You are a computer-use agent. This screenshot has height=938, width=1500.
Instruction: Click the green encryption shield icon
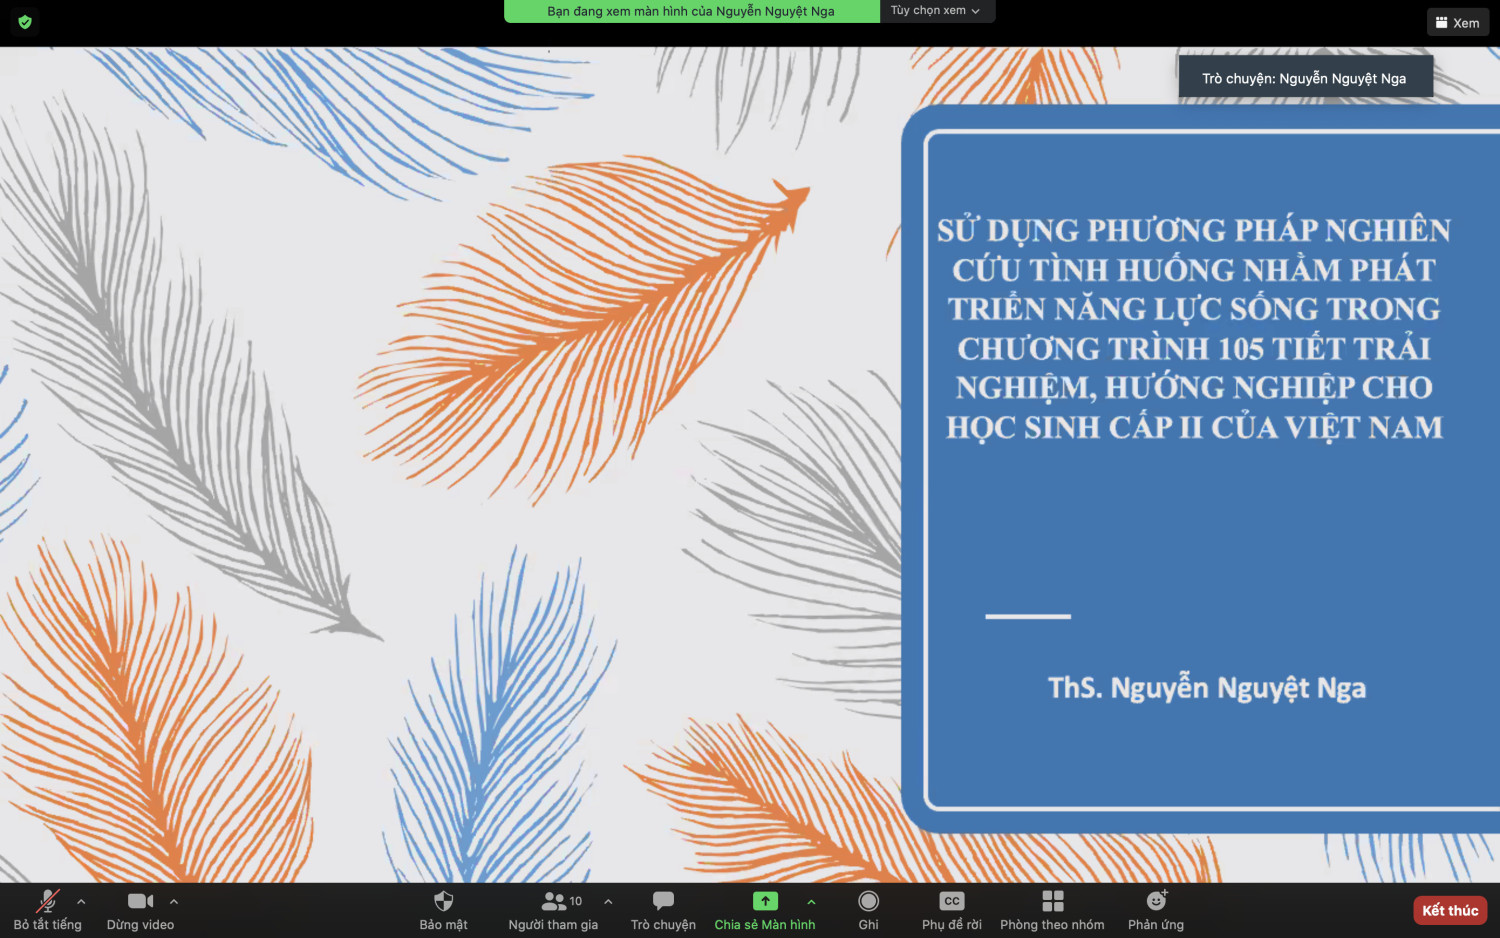(x=25, y=21)
